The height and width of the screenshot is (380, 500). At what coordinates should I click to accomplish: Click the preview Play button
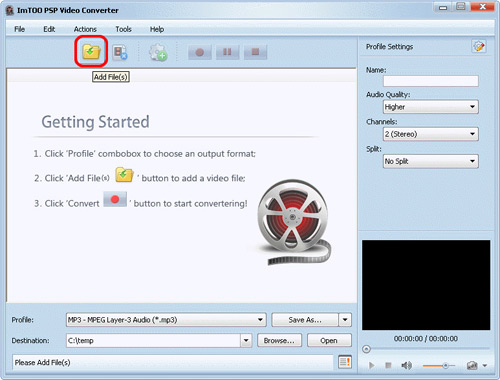pos(371,366)
